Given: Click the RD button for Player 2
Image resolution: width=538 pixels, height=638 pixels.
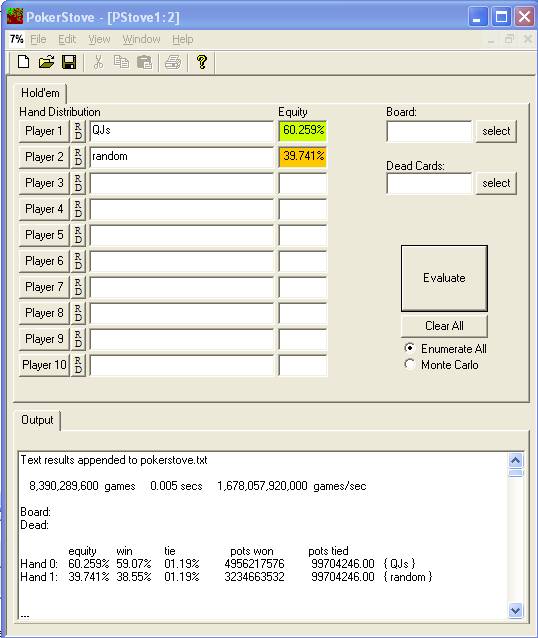Looking at the screenshot, I should click(78, 157).
